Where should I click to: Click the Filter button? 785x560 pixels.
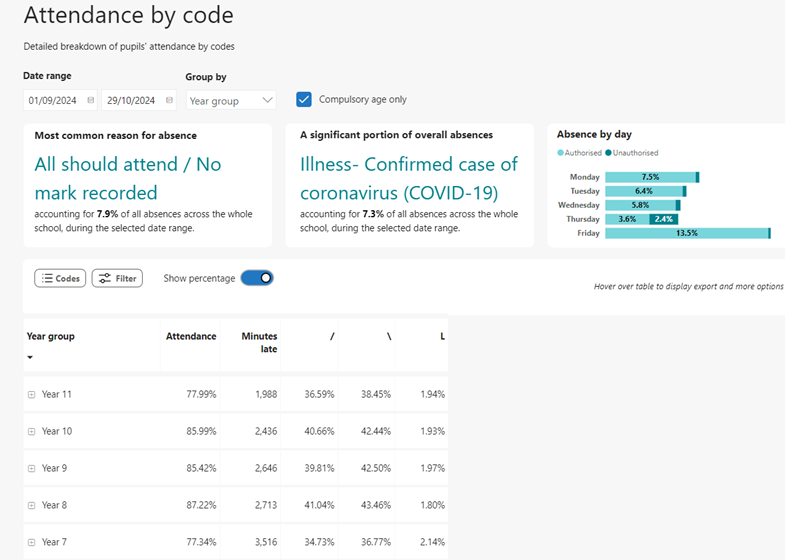click(117, 278)
